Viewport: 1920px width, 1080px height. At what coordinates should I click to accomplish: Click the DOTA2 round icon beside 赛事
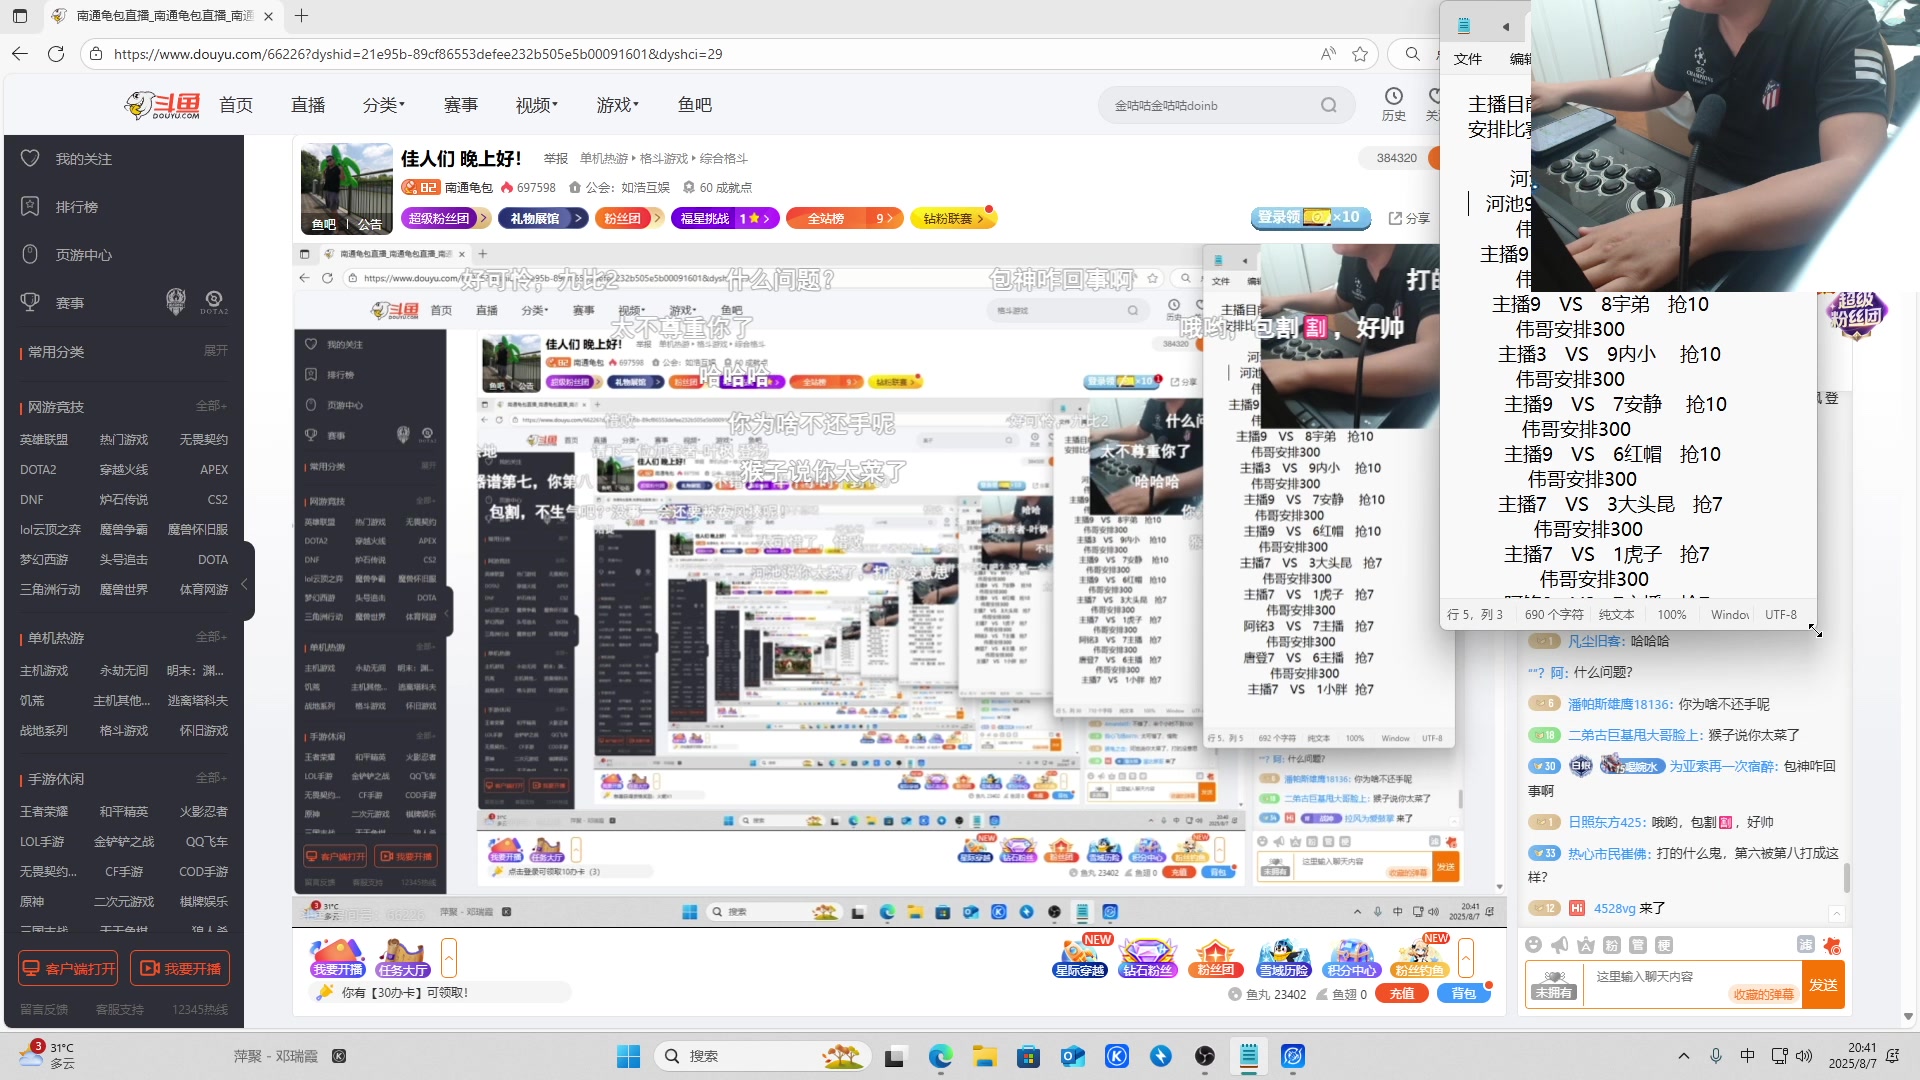(214, 301)
